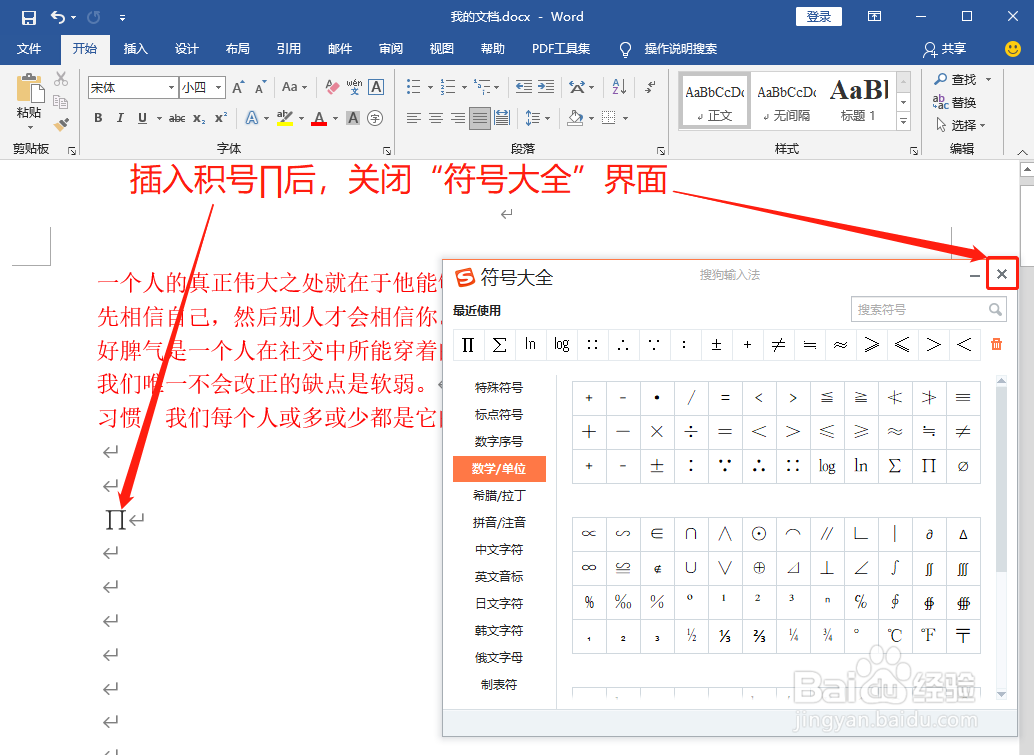Clear formatting with the eraser A icon
Viewport: 1034px width, 755px height.
pyautogui.click(x=332, y=87)
